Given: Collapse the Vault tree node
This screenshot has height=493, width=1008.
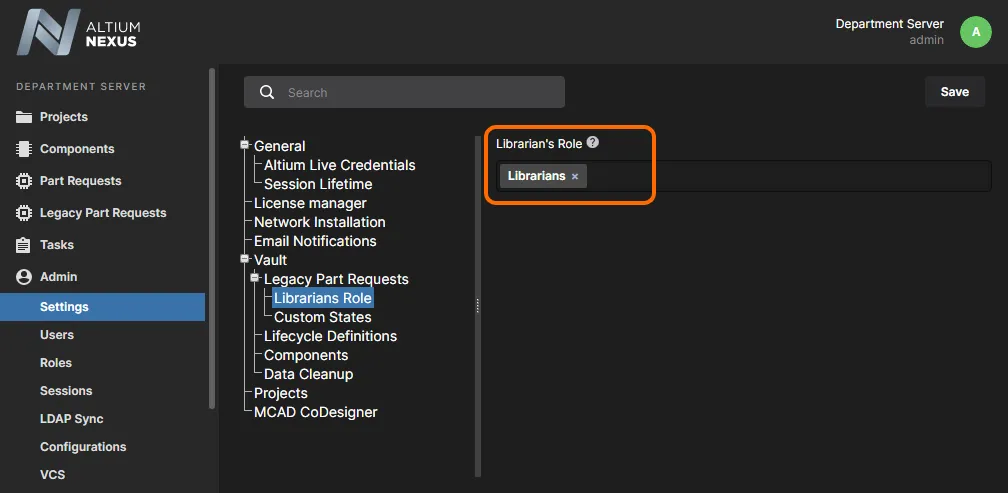Looking at the screenshot, I should pyautogui.click(x=244, y=259).
